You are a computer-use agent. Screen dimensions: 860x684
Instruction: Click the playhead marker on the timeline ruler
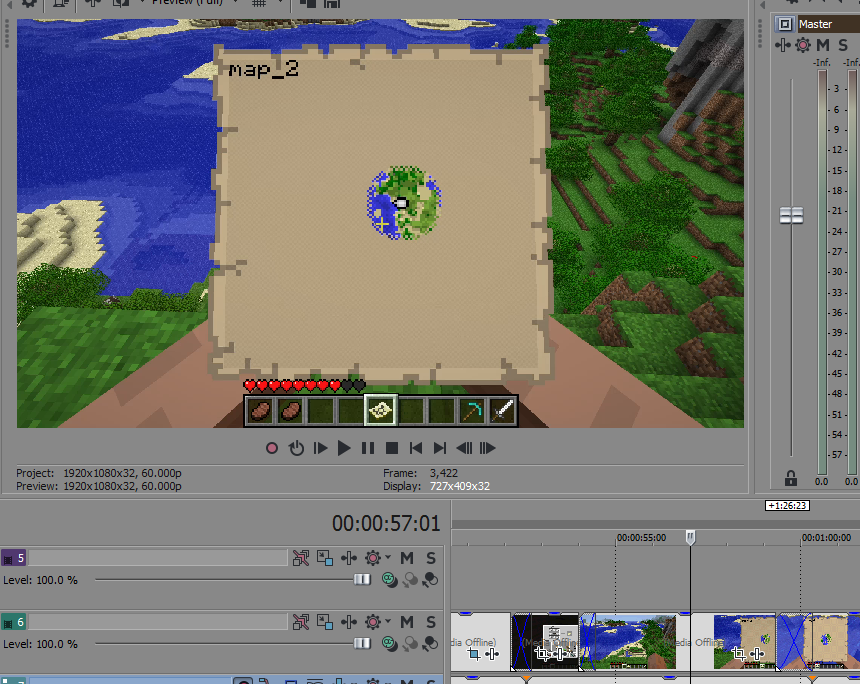(x=691, y=537)
